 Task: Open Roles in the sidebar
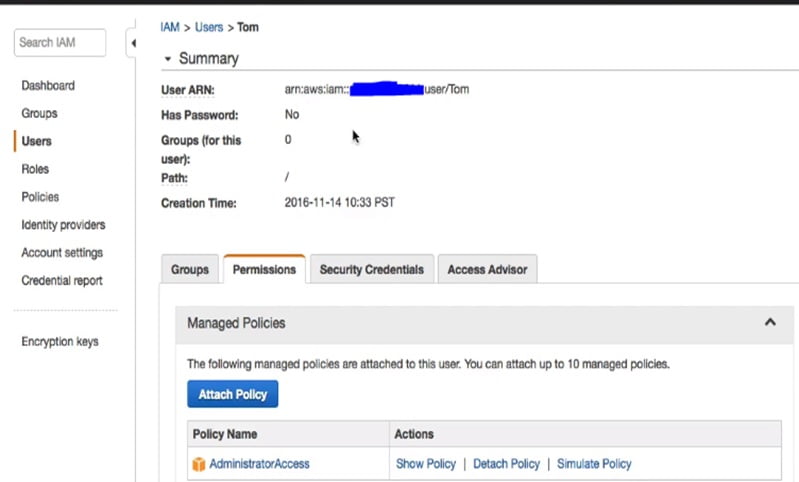pyautogui.click(x=35, y=169)
